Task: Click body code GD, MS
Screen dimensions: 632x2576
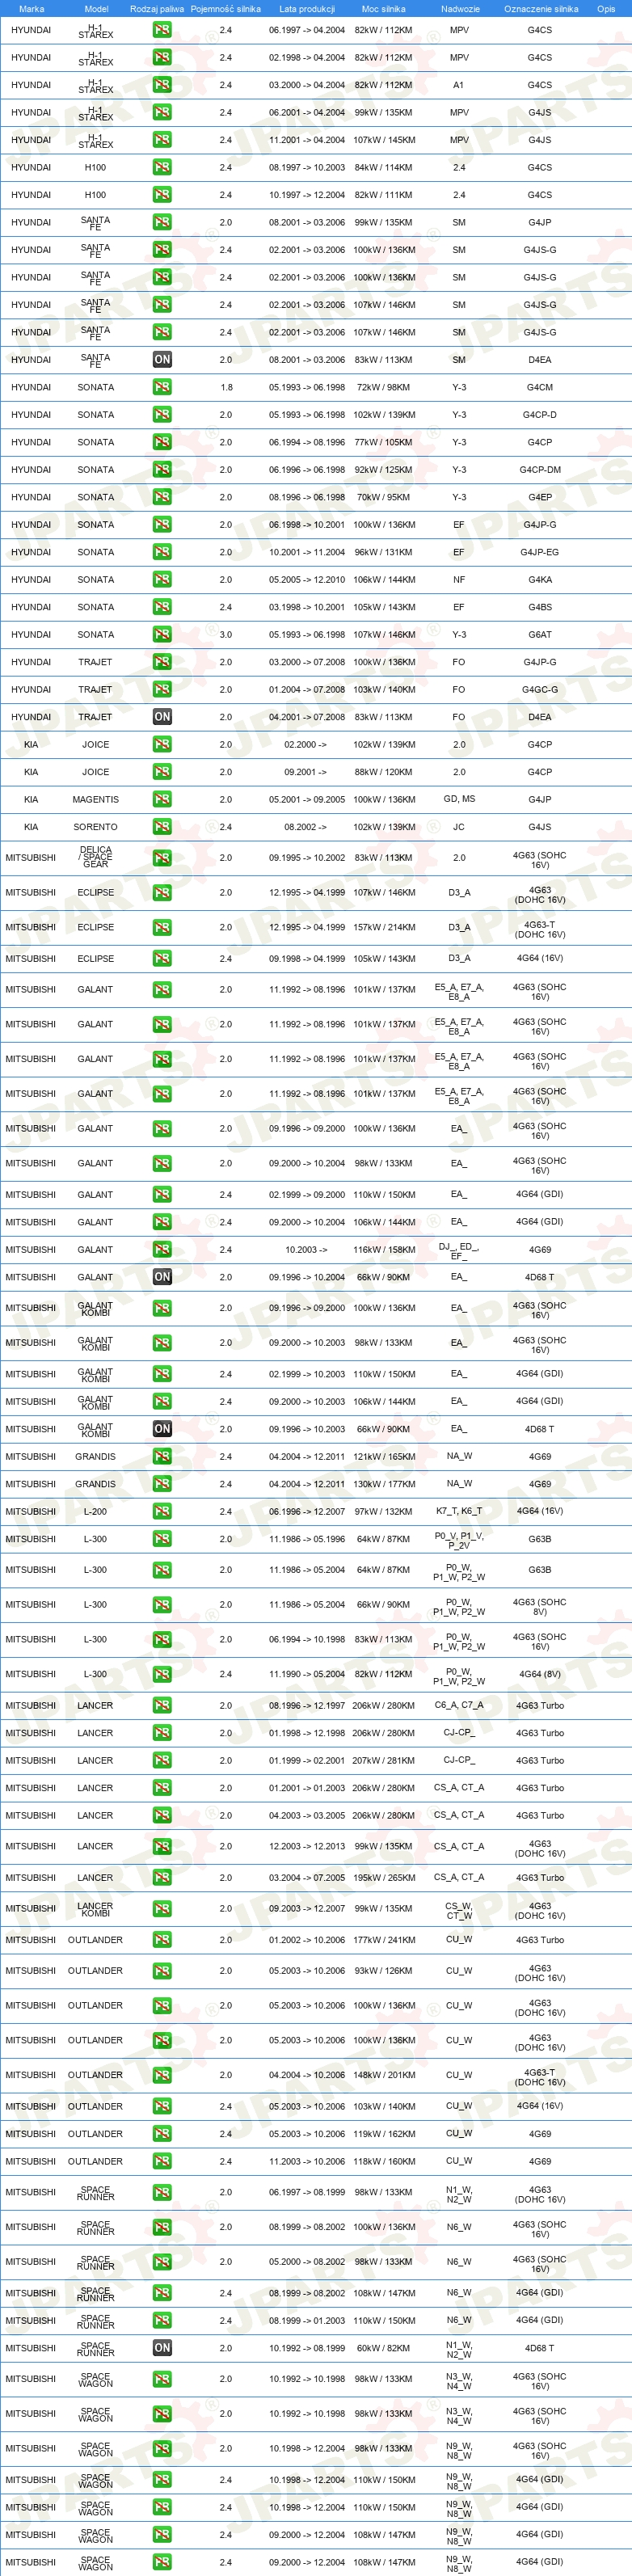Action: [x=459, y=799]
